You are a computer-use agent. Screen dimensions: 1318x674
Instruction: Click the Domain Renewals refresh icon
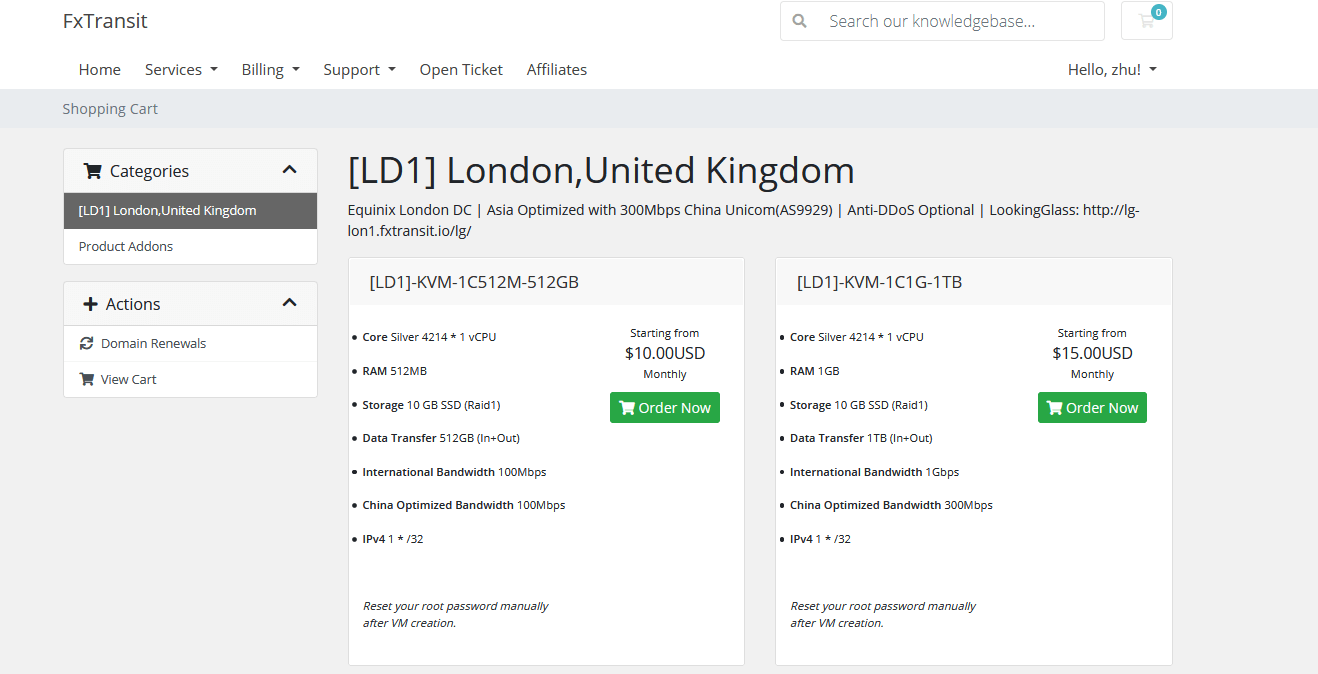pyautogui.click(x=86, y=343)
